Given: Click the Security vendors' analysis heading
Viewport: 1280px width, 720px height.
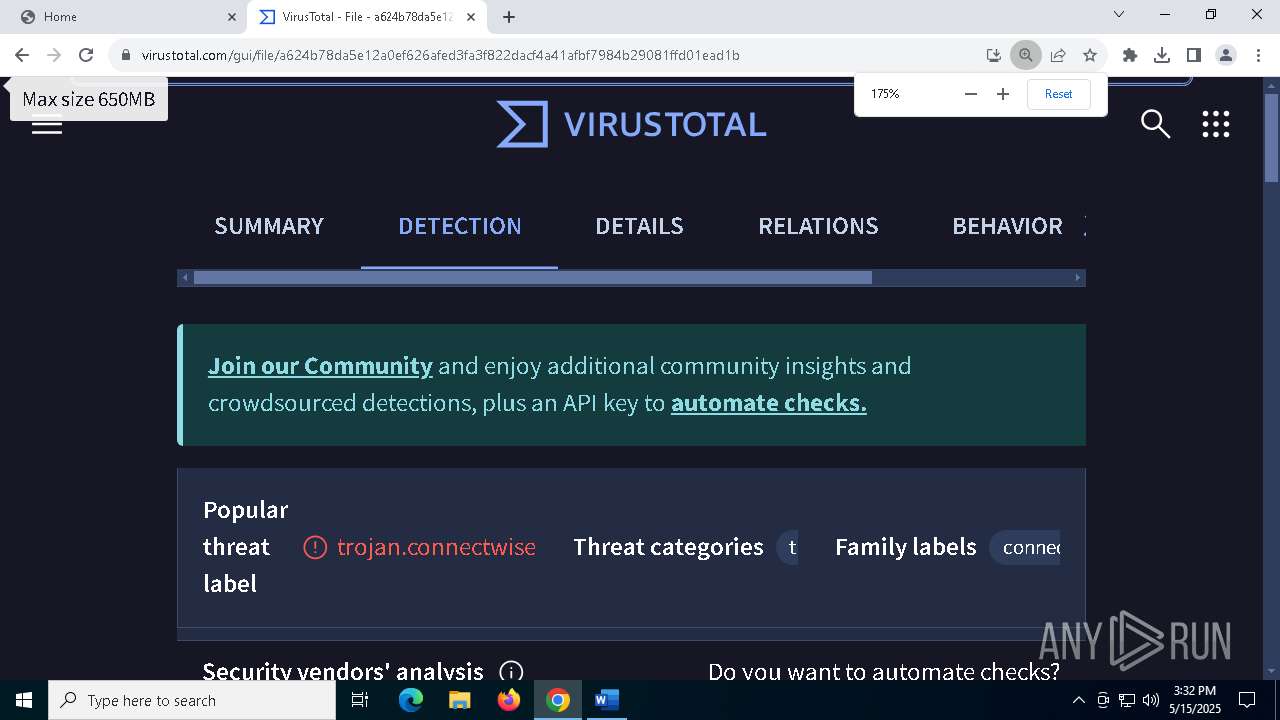Looking at the screenshot, I should click(x=343, y=672).
